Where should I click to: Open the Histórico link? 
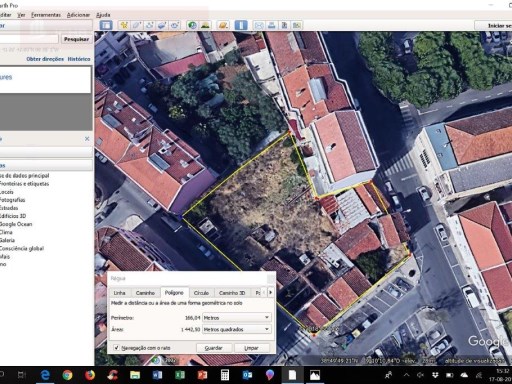(x=79, y=59)
